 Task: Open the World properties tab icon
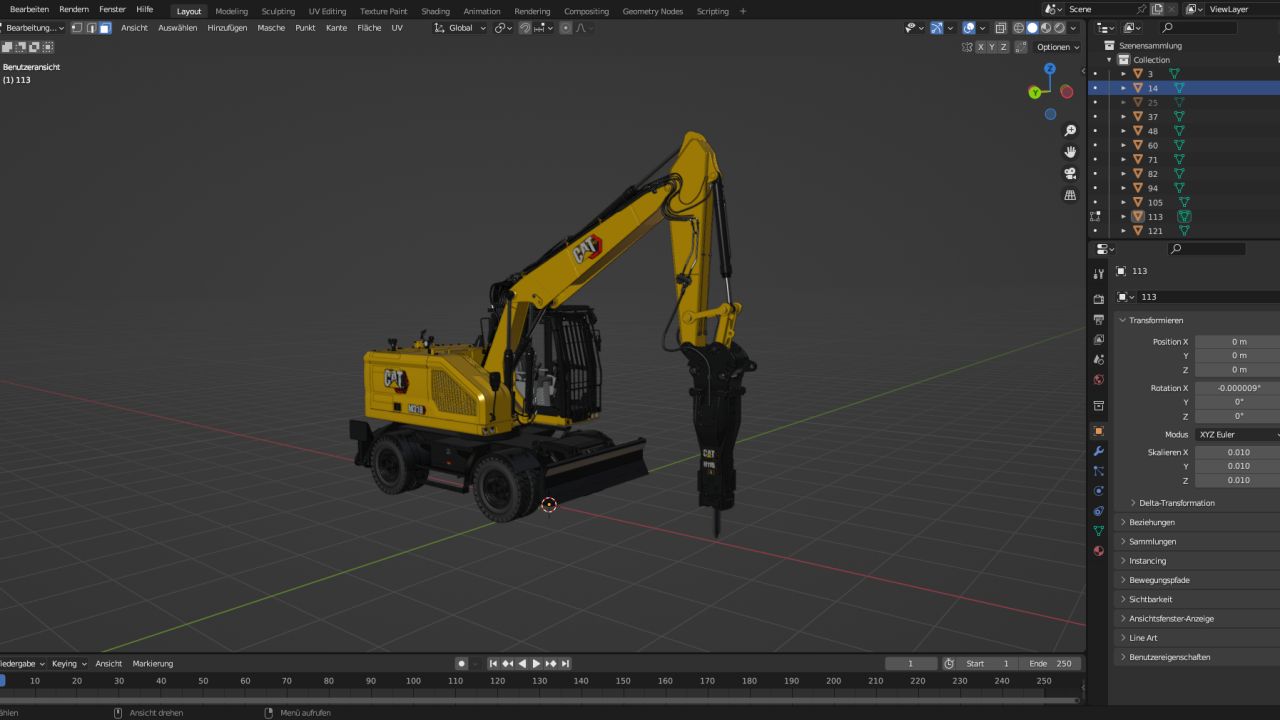(1099, 379)
